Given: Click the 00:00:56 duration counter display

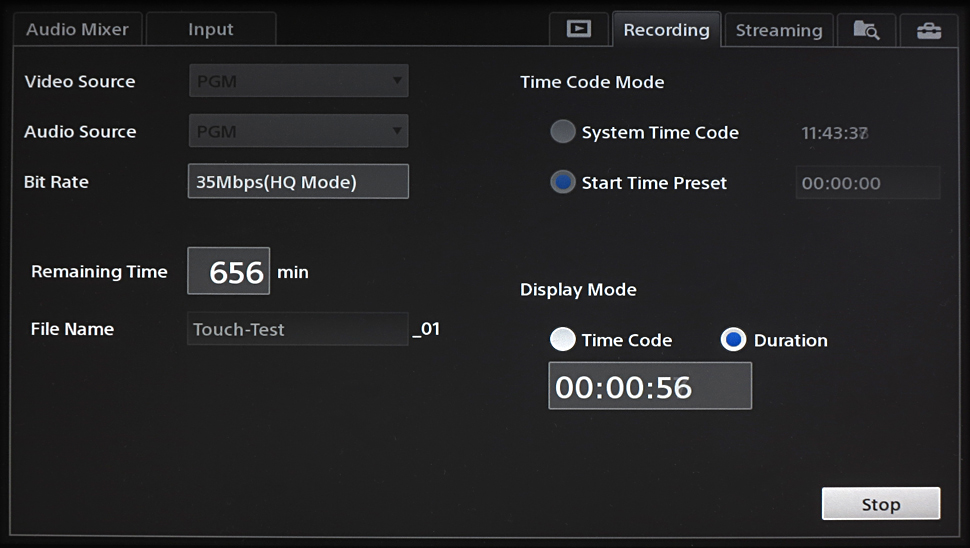Looking at the screenshot, I should click(x=649, y=387).
